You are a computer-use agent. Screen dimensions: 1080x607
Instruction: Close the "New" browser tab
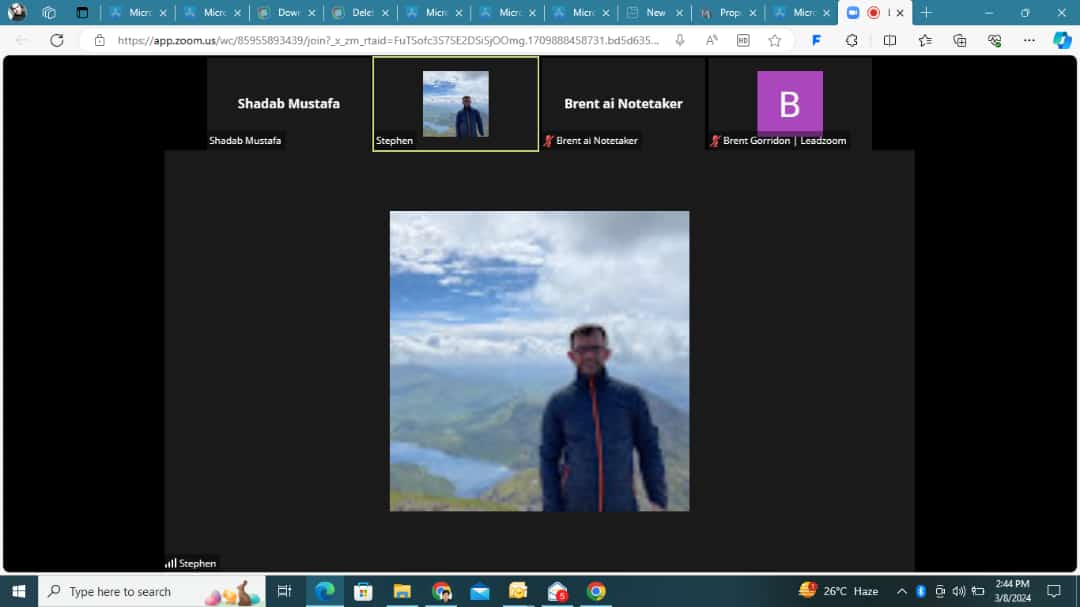(x=679, y=12)
